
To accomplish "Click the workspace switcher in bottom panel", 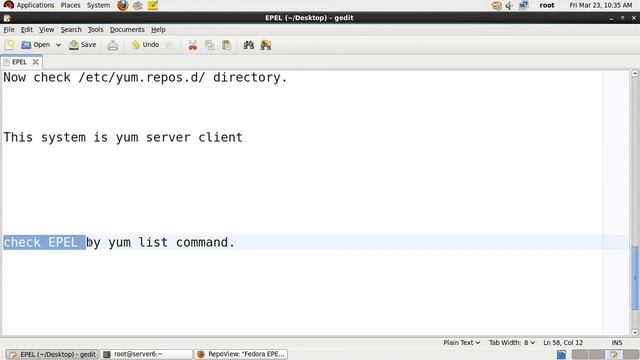I will (605, 354).
